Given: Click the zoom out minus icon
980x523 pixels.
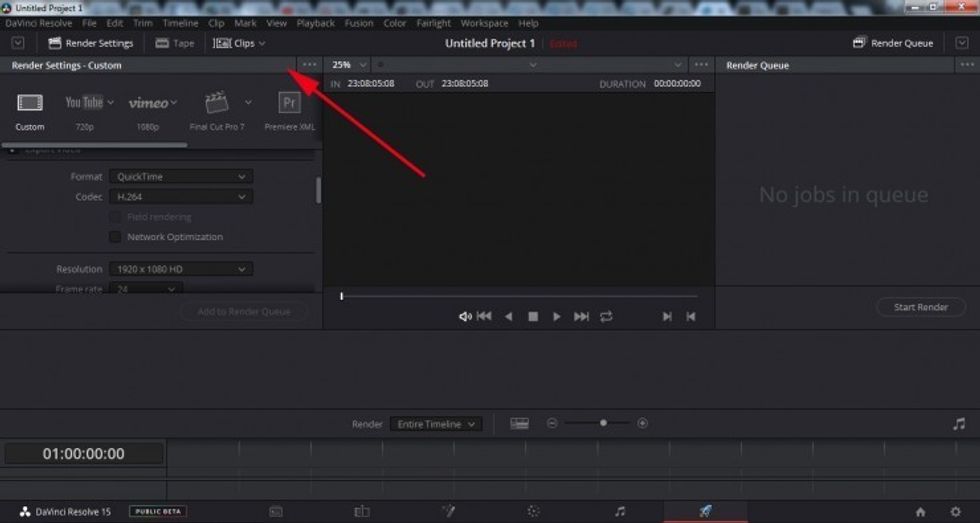Looking at the screenshot, I should [x=552, y=423].
